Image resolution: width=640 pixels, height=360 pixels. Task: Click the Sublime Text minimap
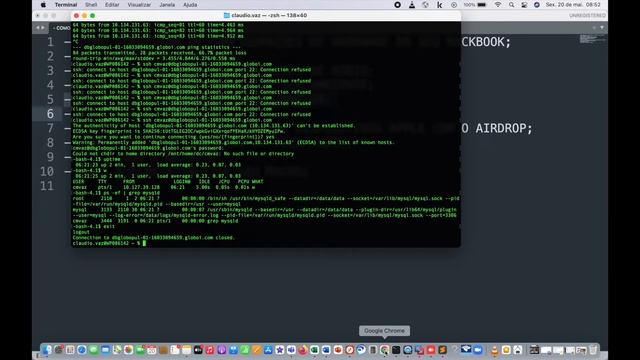593,39
